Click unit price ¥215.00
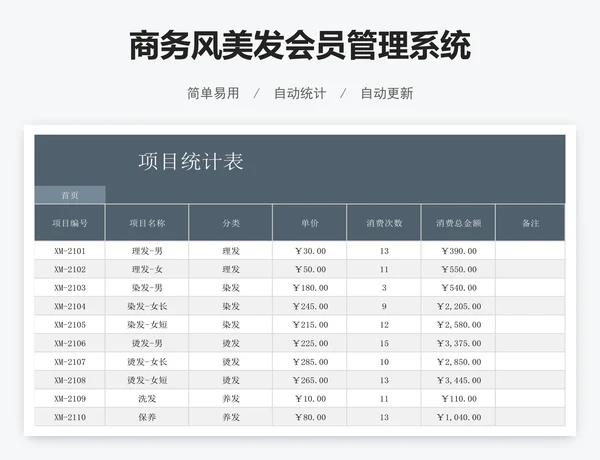The image size is (600, 460). [x=310, y=325]
